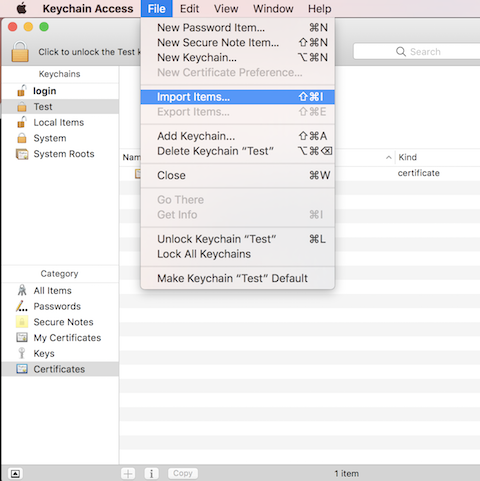Click the Certificates category icon
This screenshot has width=480, height=481.
[x=22, y=369]
